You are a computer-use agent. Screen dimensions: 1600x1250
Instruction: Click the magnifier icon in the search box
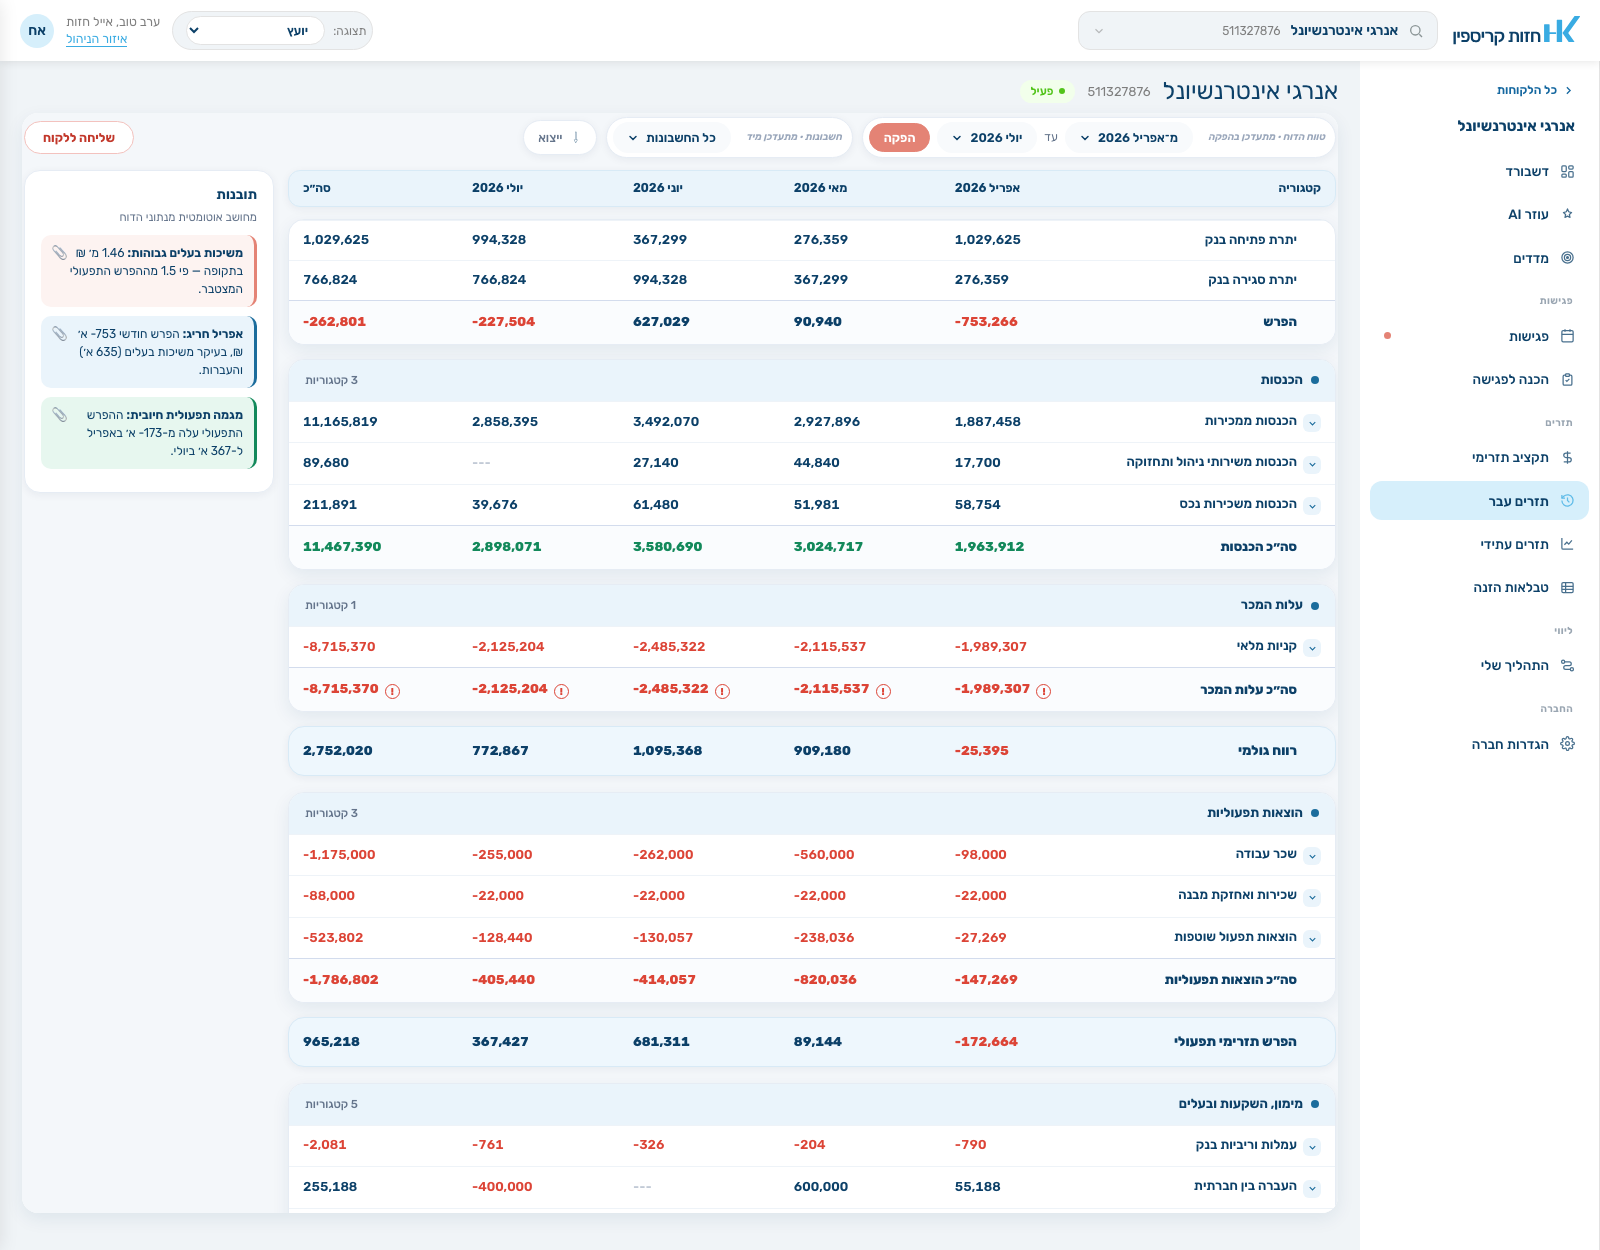pyautogui.click(x=1416, y=31)
